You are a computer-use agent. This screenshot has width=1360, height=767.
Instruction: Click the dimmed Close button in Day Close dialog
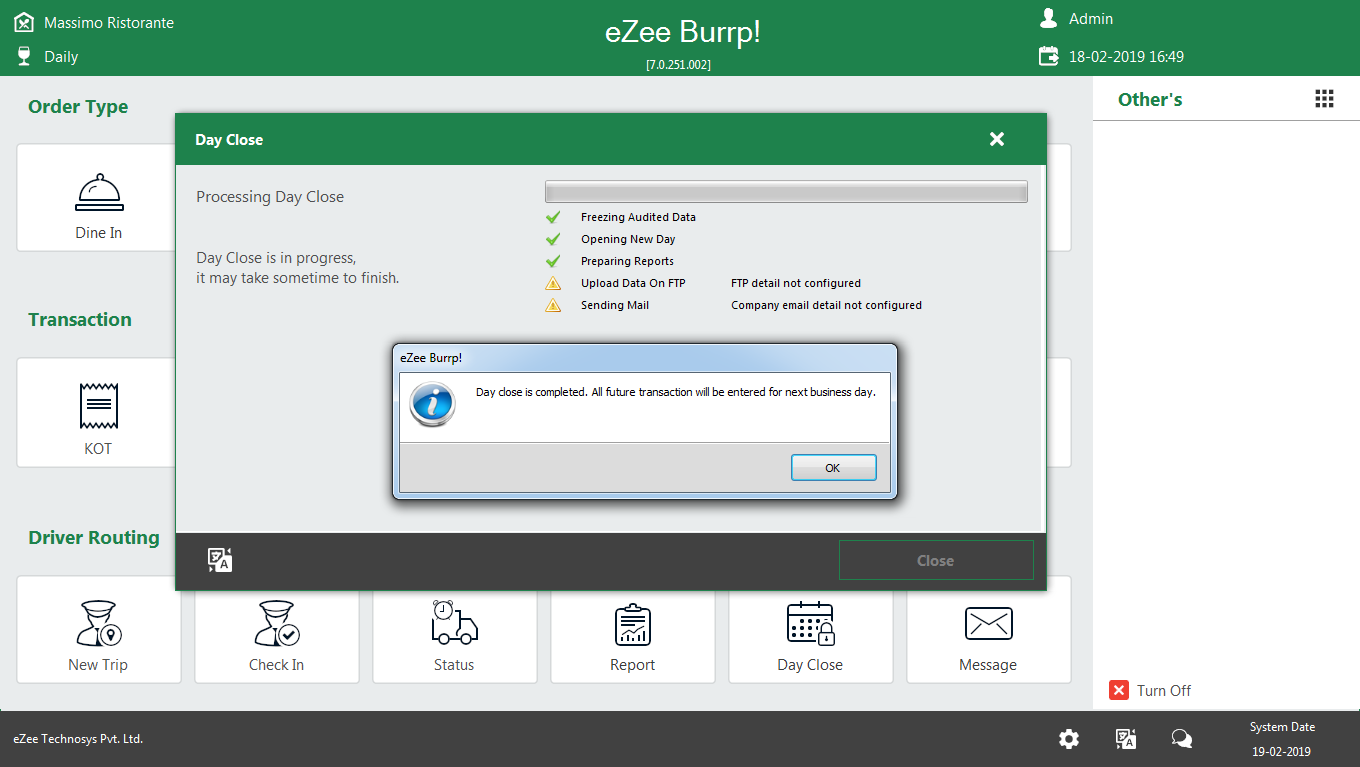click(935, 560)
